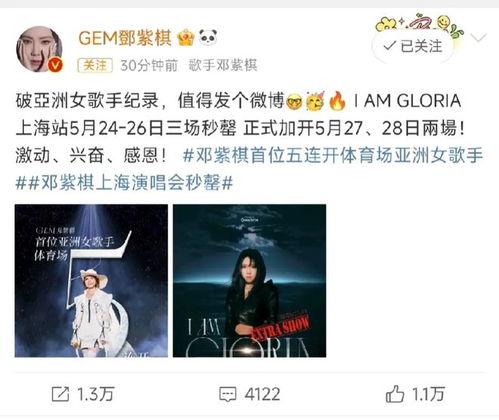Like the post with thumbs-up icon
This screenshot has width=499, height=420.
pyautogui.click(x=395, y=394)
